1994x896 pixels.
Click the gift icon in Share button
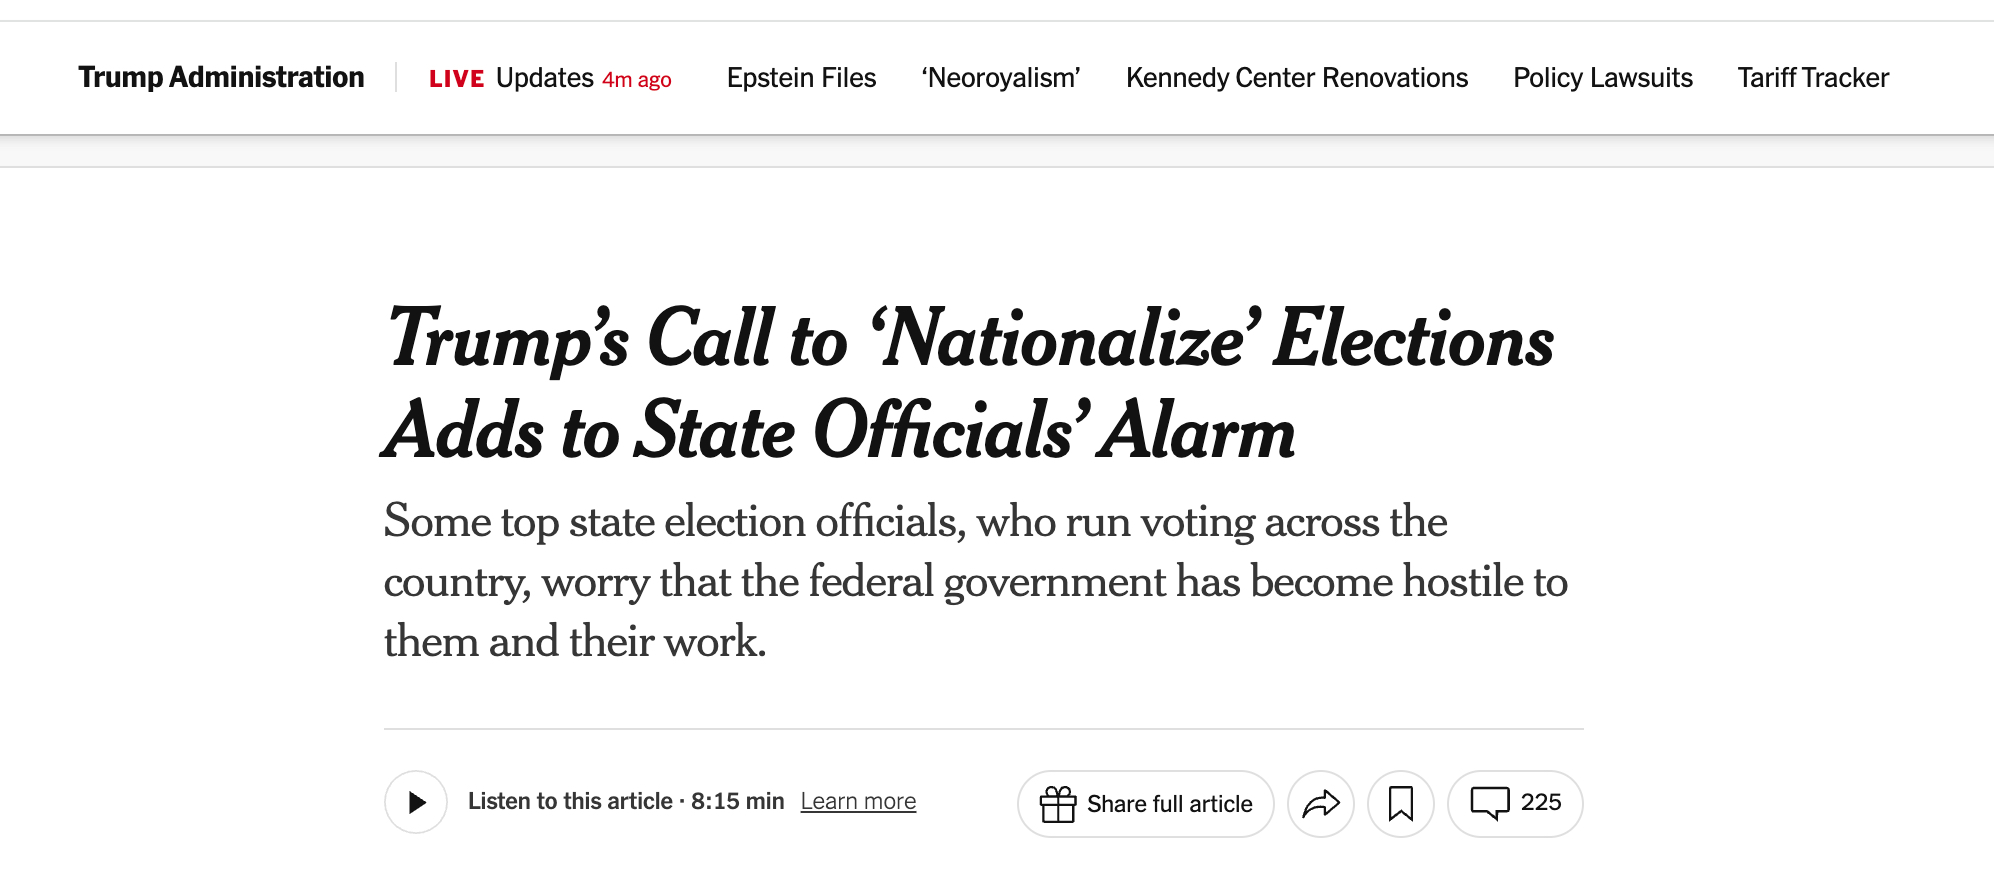pos(1058,804)
